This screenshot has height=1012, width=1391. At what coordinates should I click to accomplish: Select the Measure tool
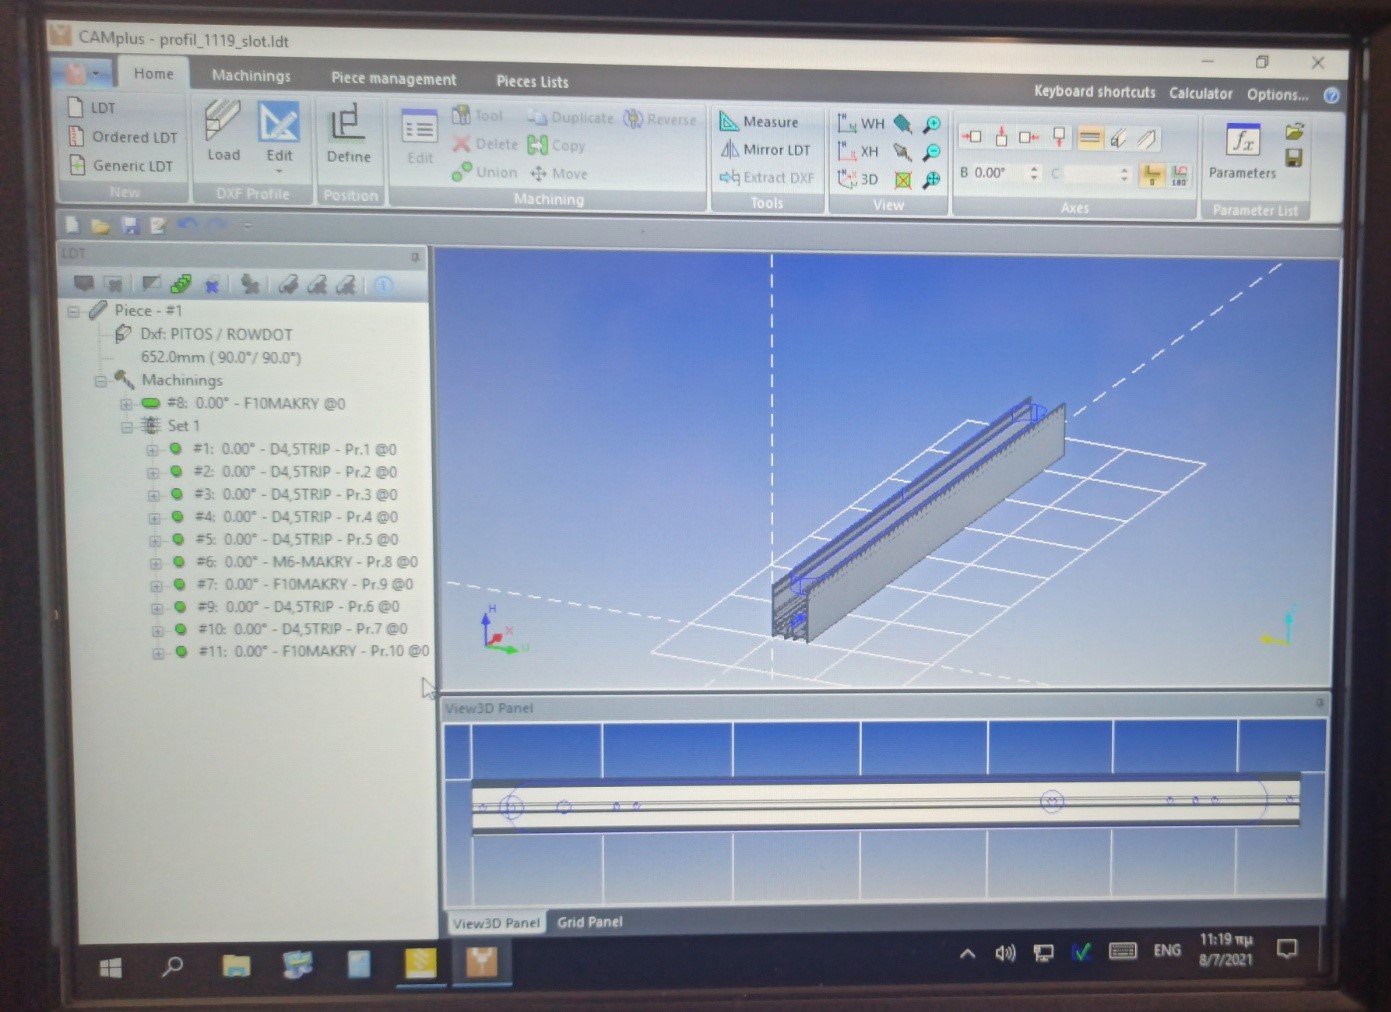click(759, 122)
